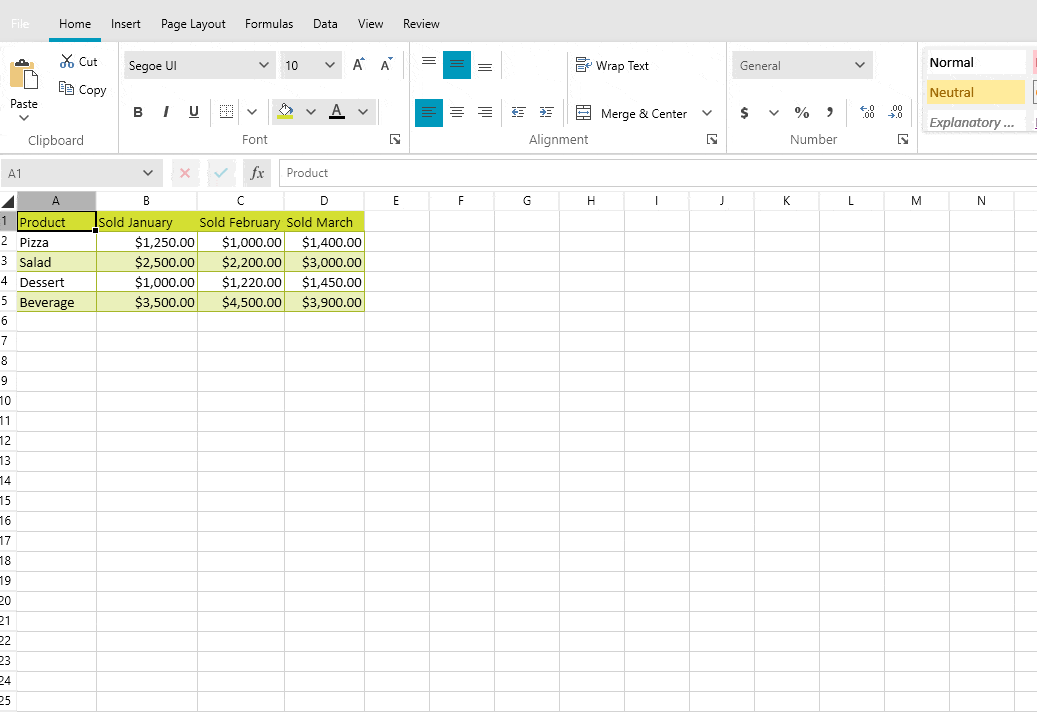Apply the percent number format

click(x=801, y=112)
